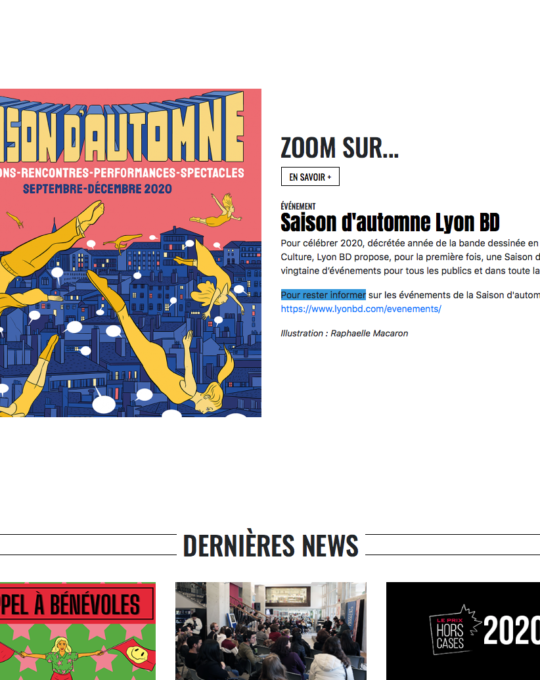Click the ÉVÉNEMENT category label

click(298, 206)
